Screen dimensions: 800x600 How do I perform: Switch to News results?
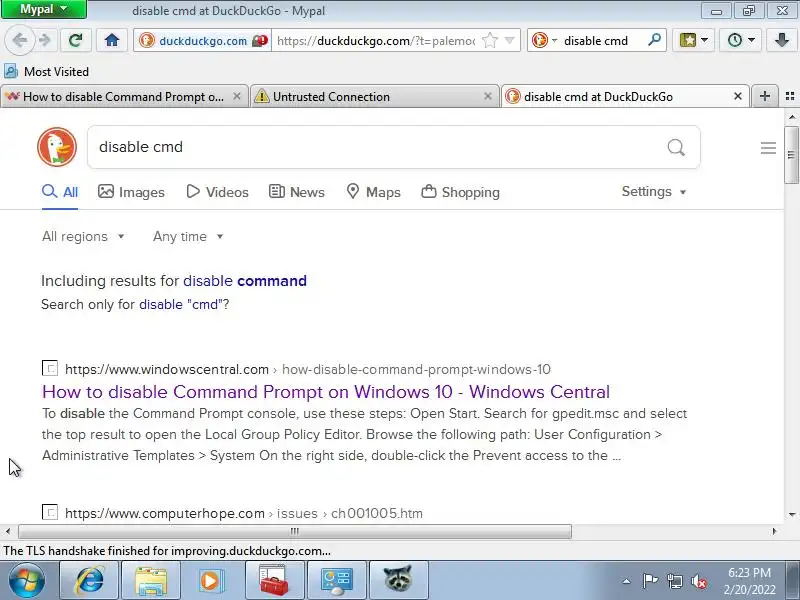296,192
